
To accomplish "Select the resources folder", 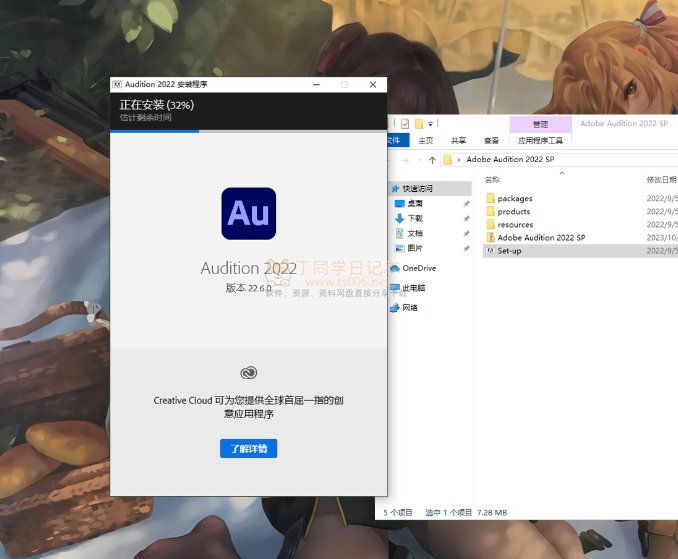I will (515, 225).
